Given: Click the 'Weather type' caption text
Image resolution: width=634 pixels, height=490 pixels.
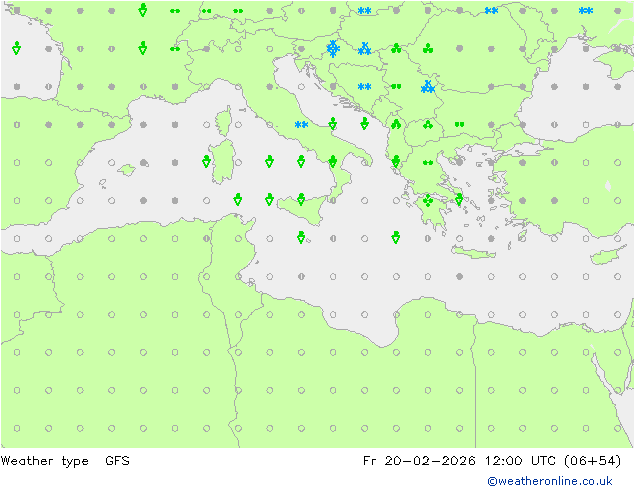Looking at the screenshot, I should coord(44,461).
